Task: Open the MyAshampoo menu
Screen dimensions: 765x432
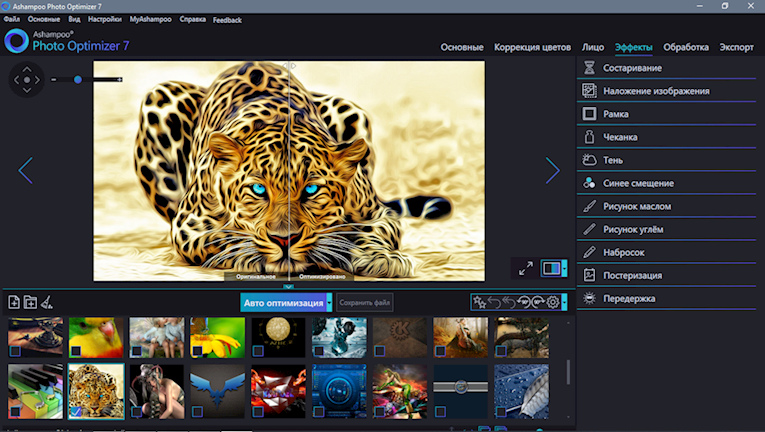Action: tap(150, 20)
